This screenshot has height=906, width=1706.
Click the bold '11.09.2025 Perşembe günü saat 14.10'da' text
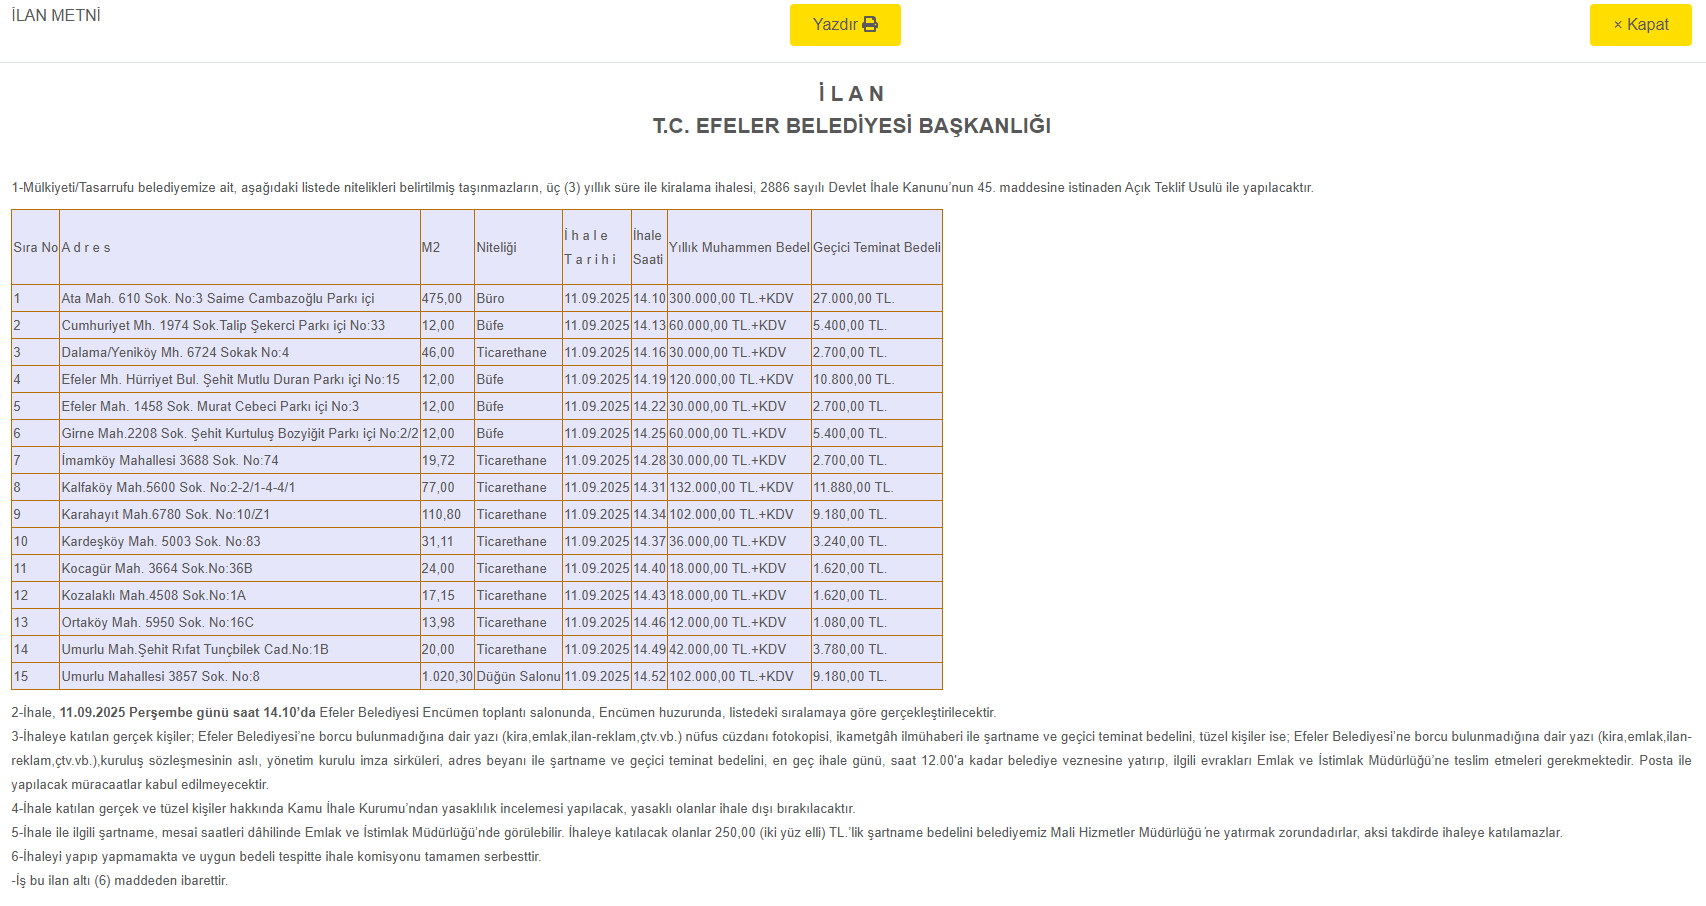pyautogui.click(x=187, y=713)
